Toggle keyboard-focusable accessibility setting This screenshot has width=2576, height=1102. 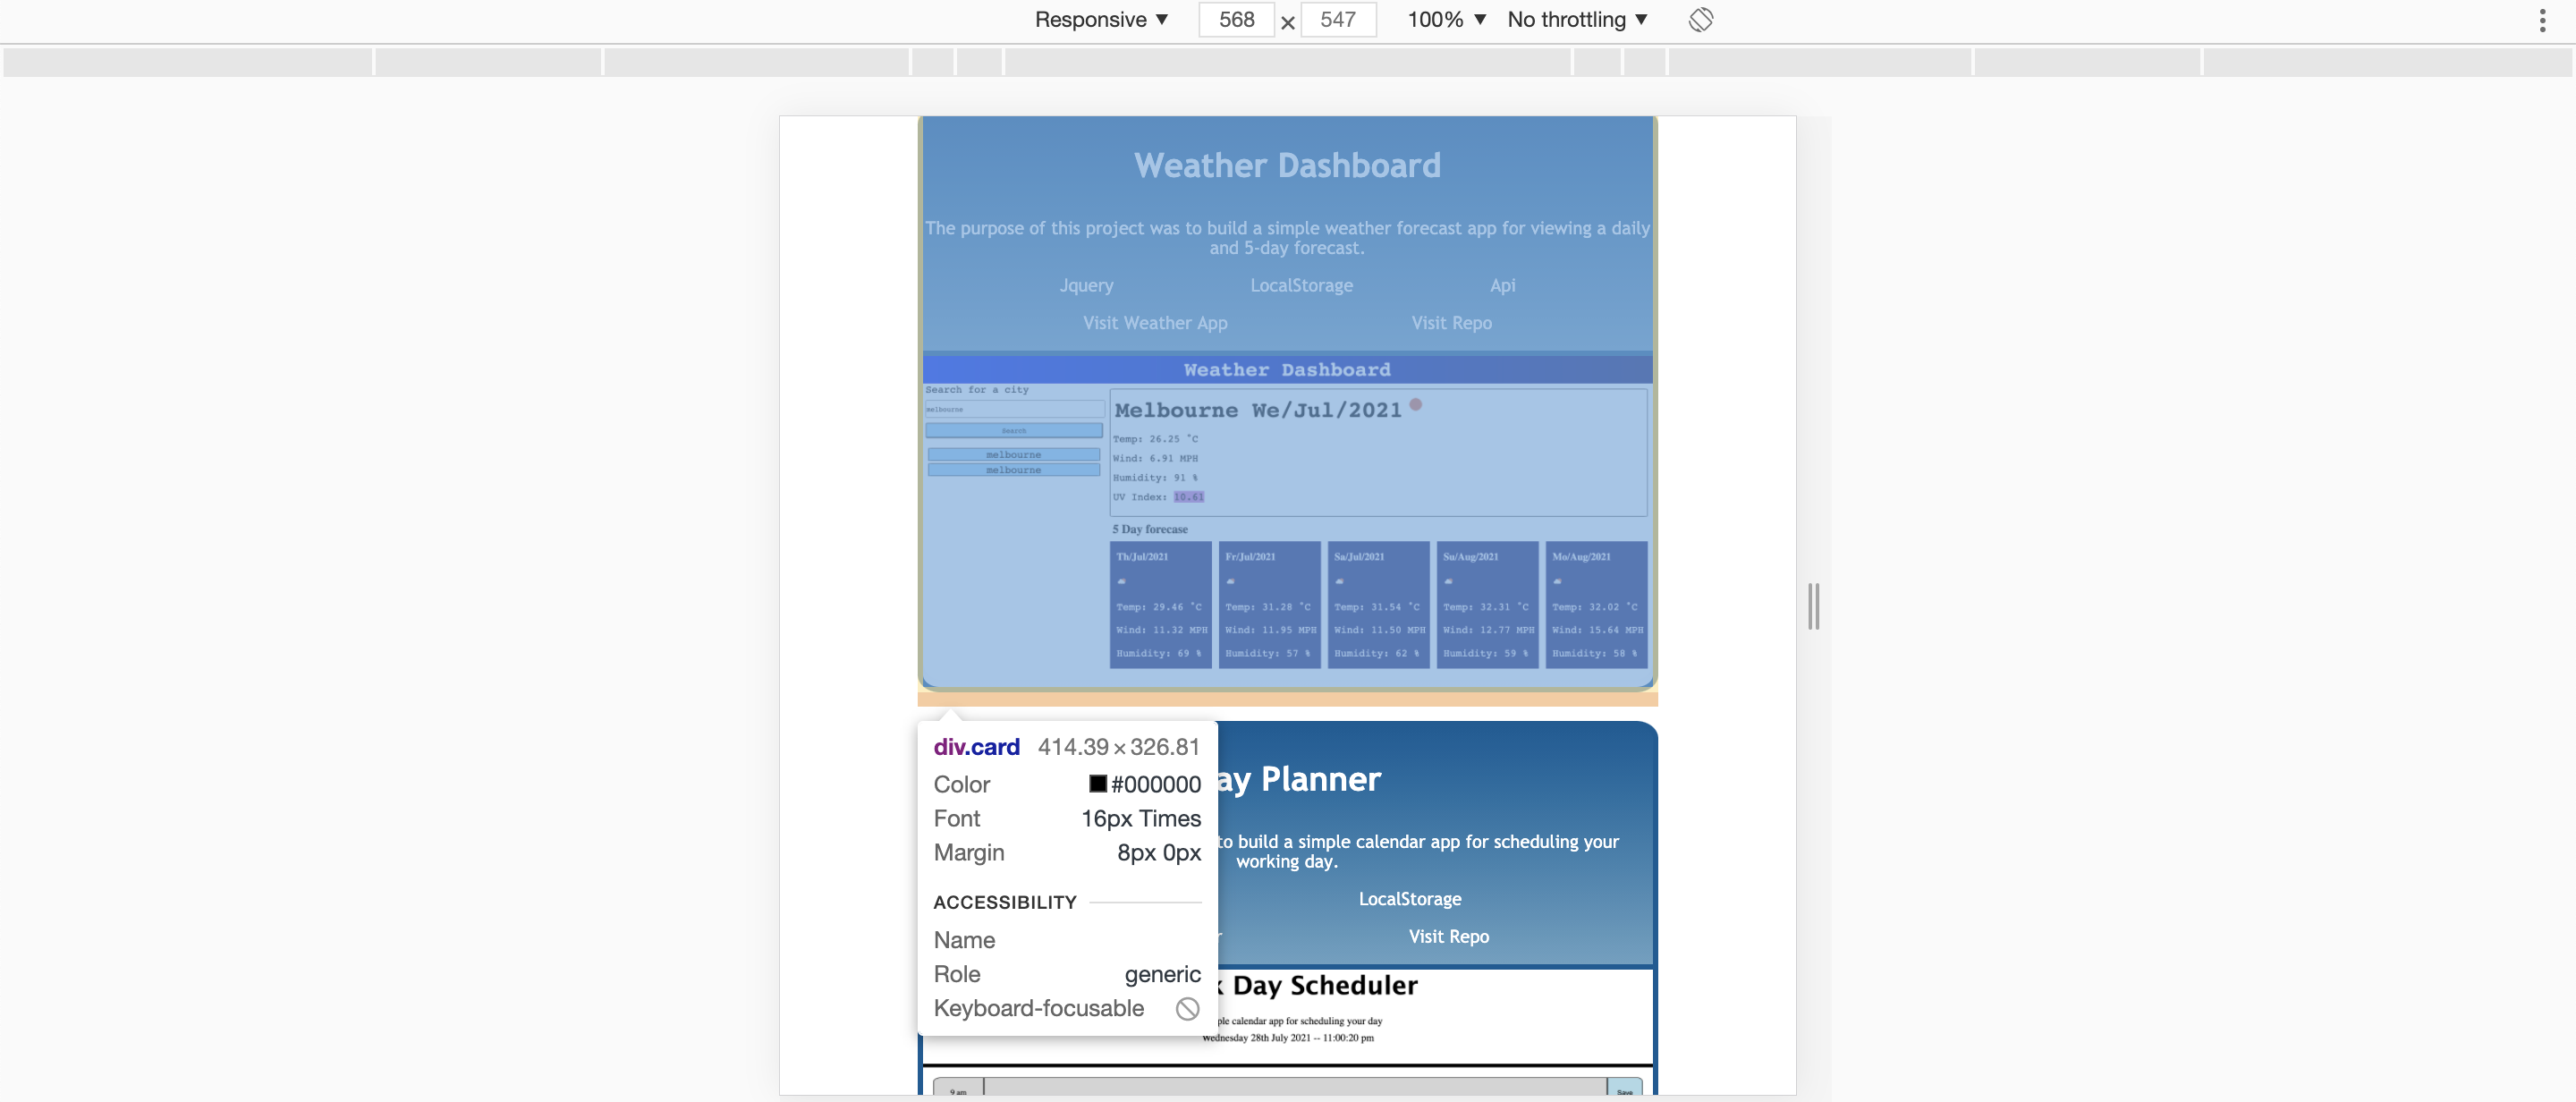[x=1186, y=1008]
